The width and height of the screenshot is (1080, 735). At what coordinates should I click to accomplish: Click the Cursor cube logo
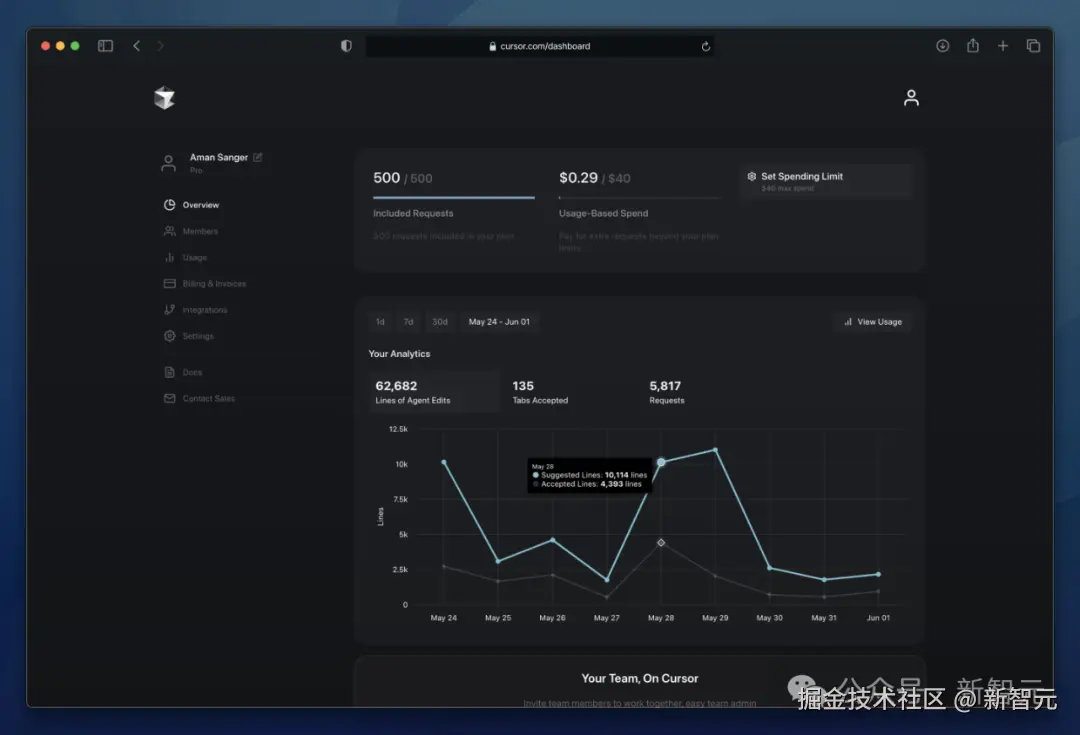(x=165, y=98)
